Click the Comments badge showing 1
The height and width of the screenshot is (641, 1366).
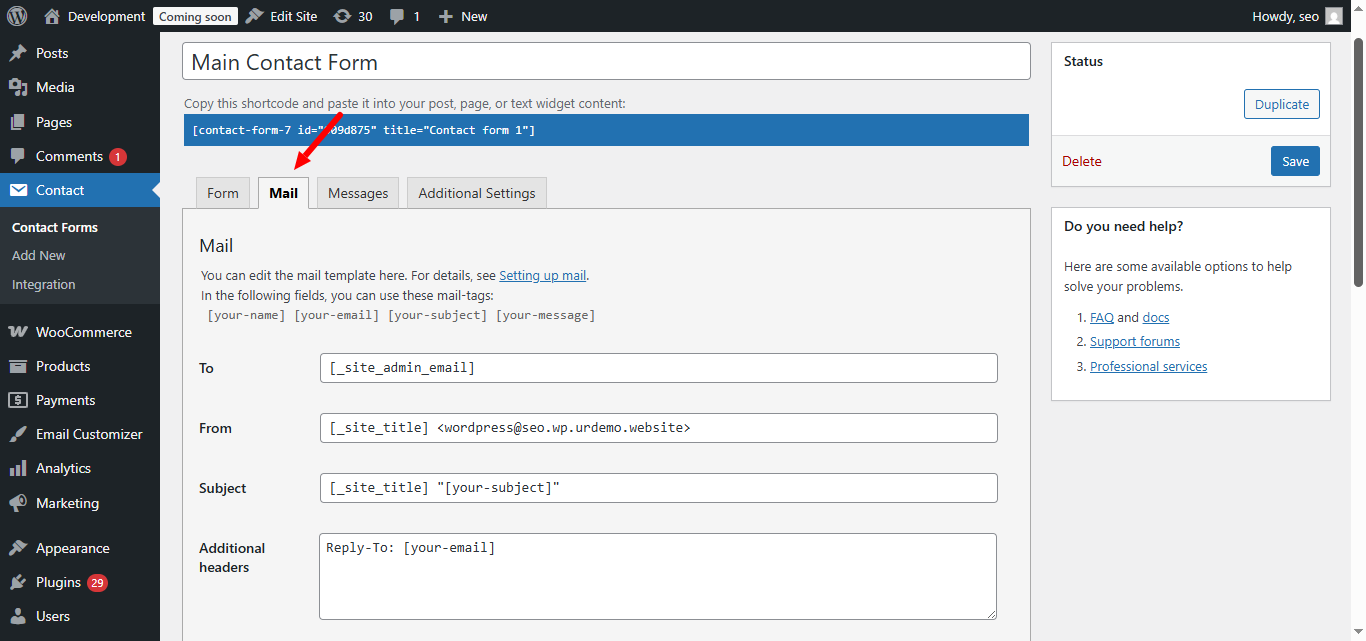click(x=118, y=157)
